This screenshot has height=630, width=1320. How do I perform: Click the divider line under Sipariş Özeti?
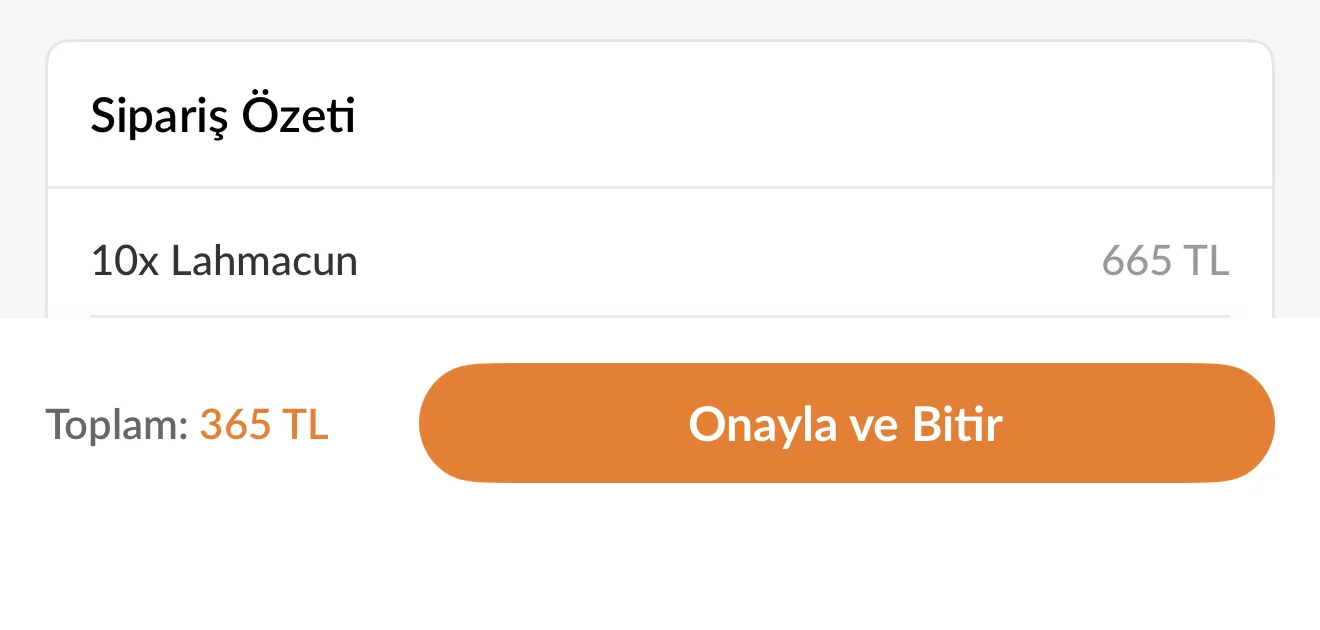click(x=660, y=187)
